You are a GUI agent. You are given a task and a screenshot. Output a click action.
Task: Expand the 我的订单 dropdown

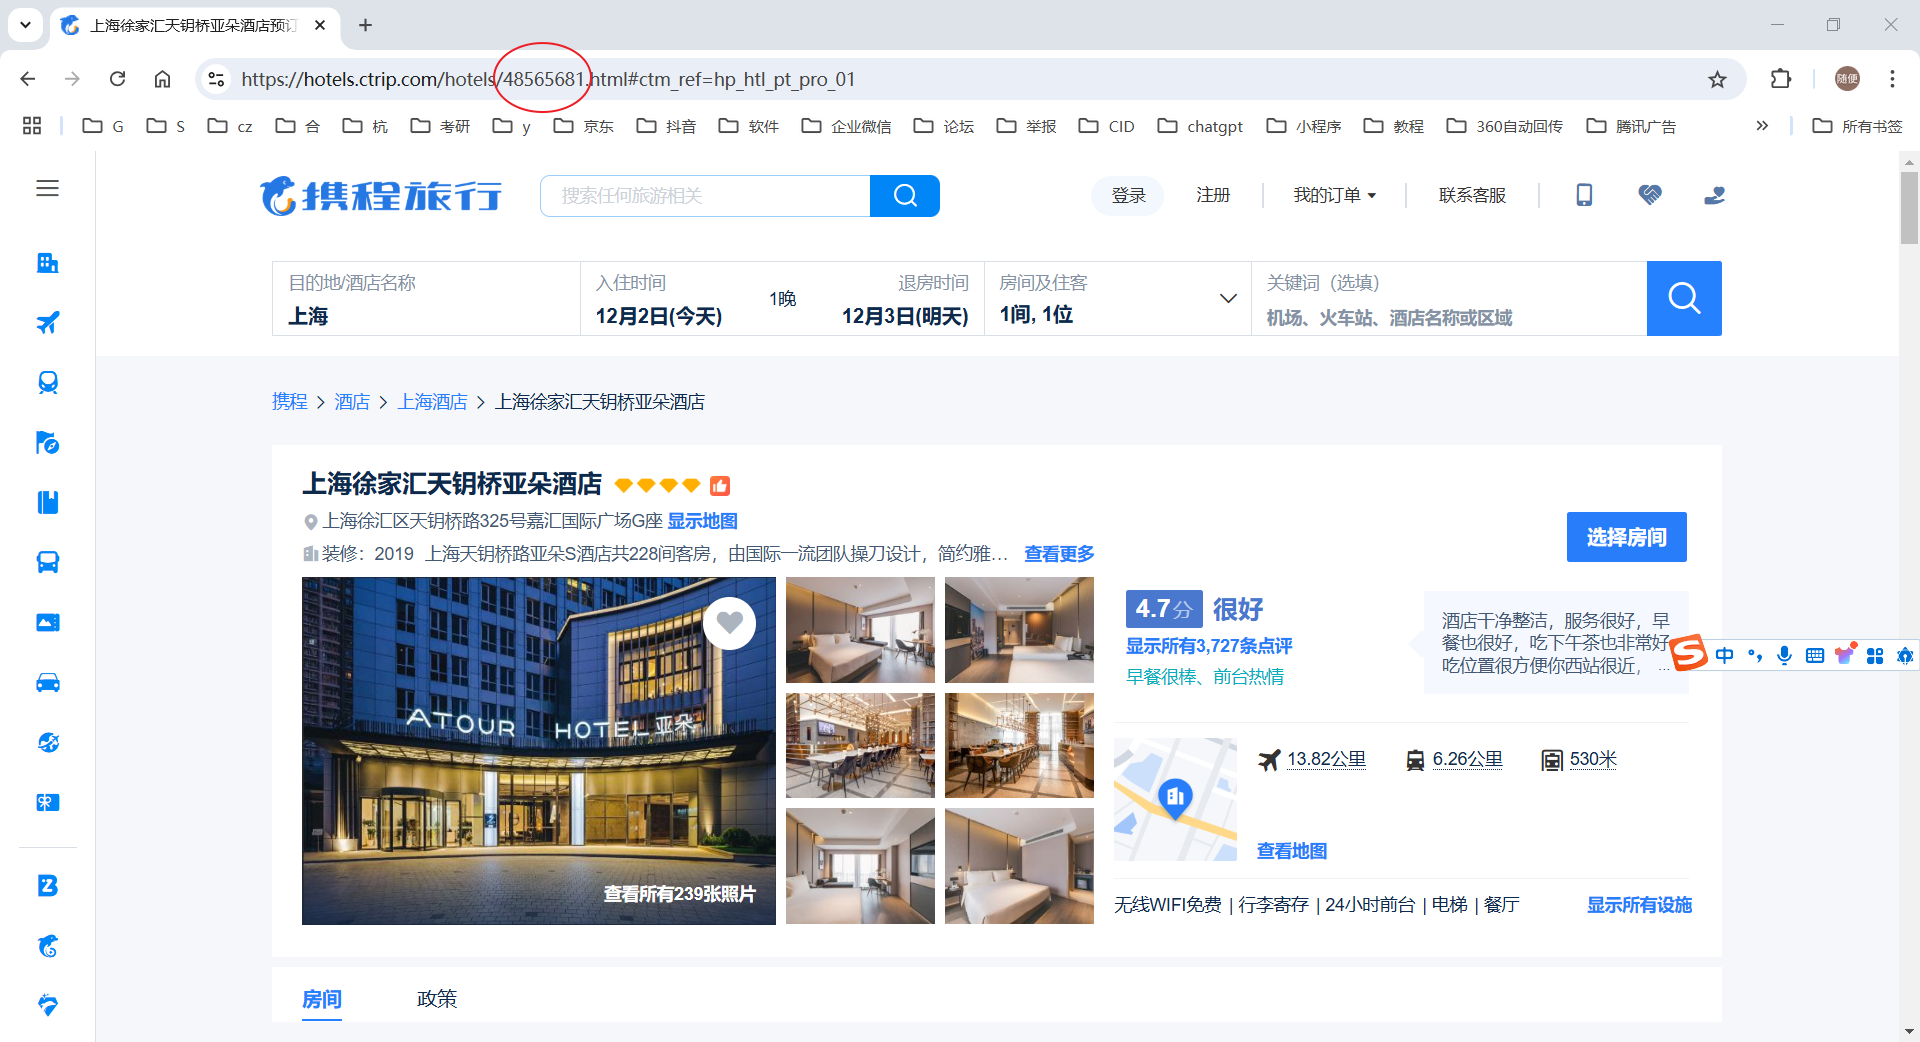click(x=1334, y=195)
